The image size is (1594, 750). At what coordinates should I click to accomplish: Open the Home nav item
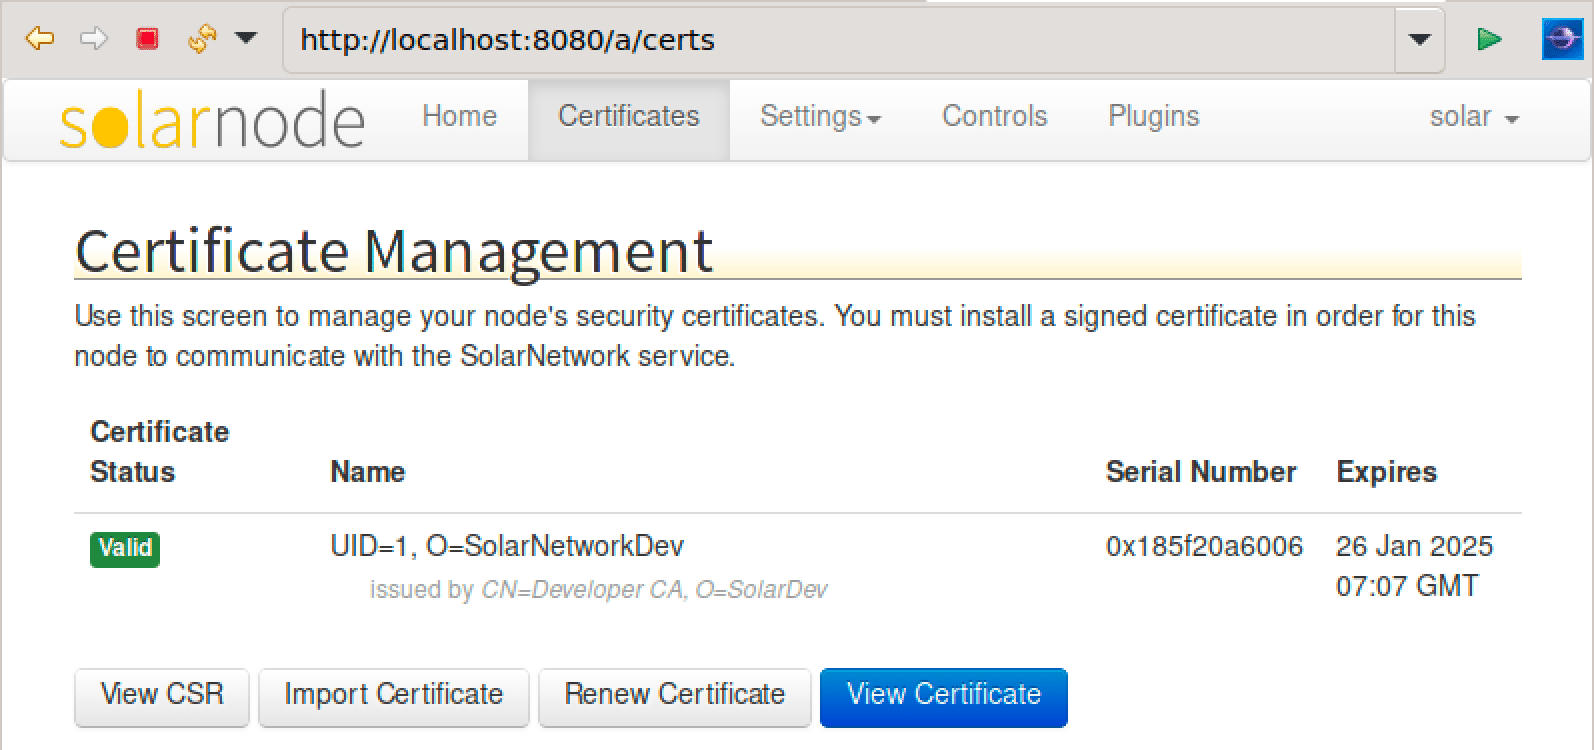(x=459, y=116)
